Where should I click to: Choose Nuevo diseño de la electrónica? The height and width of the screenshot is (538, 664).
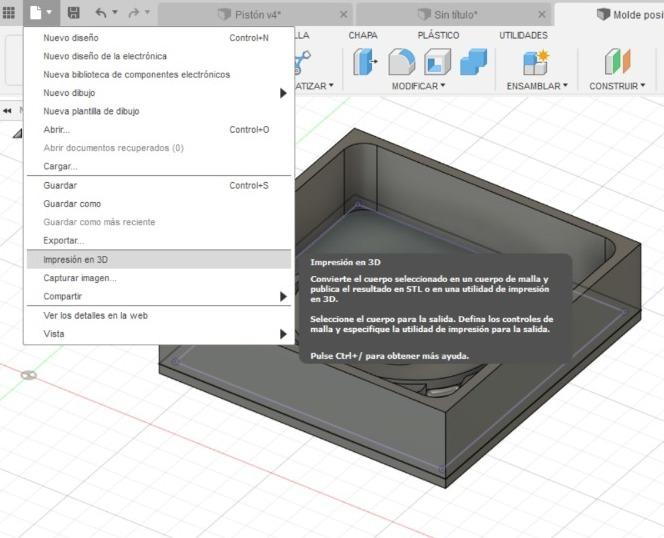point(159,56)
